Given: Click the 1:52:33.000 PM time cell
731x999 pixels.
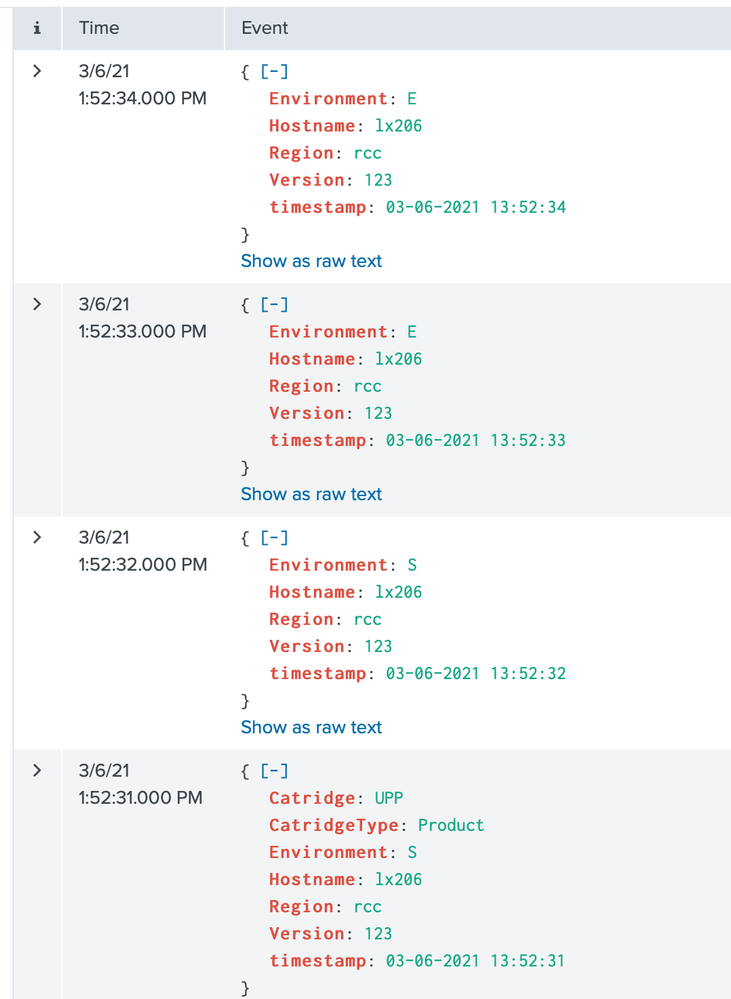Looking at the screenshot, I should pos(142,331).
